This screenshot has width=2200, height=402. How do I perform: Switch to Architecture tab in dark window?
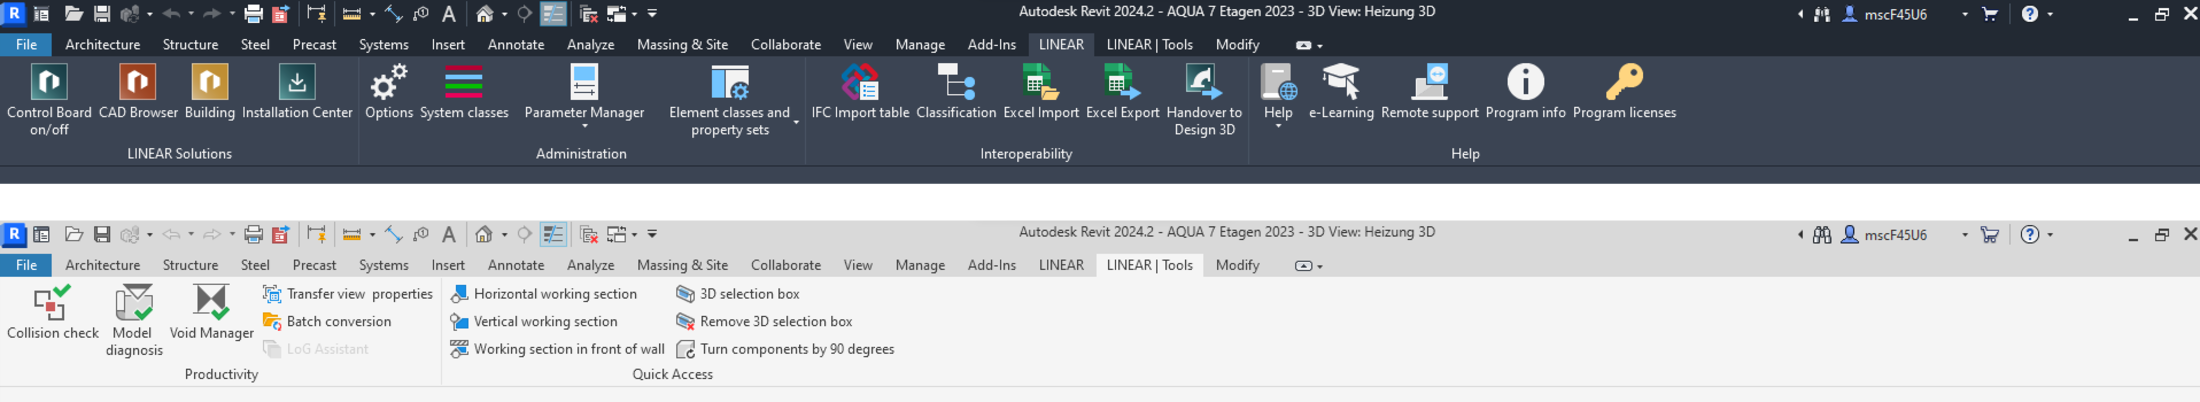102,44
